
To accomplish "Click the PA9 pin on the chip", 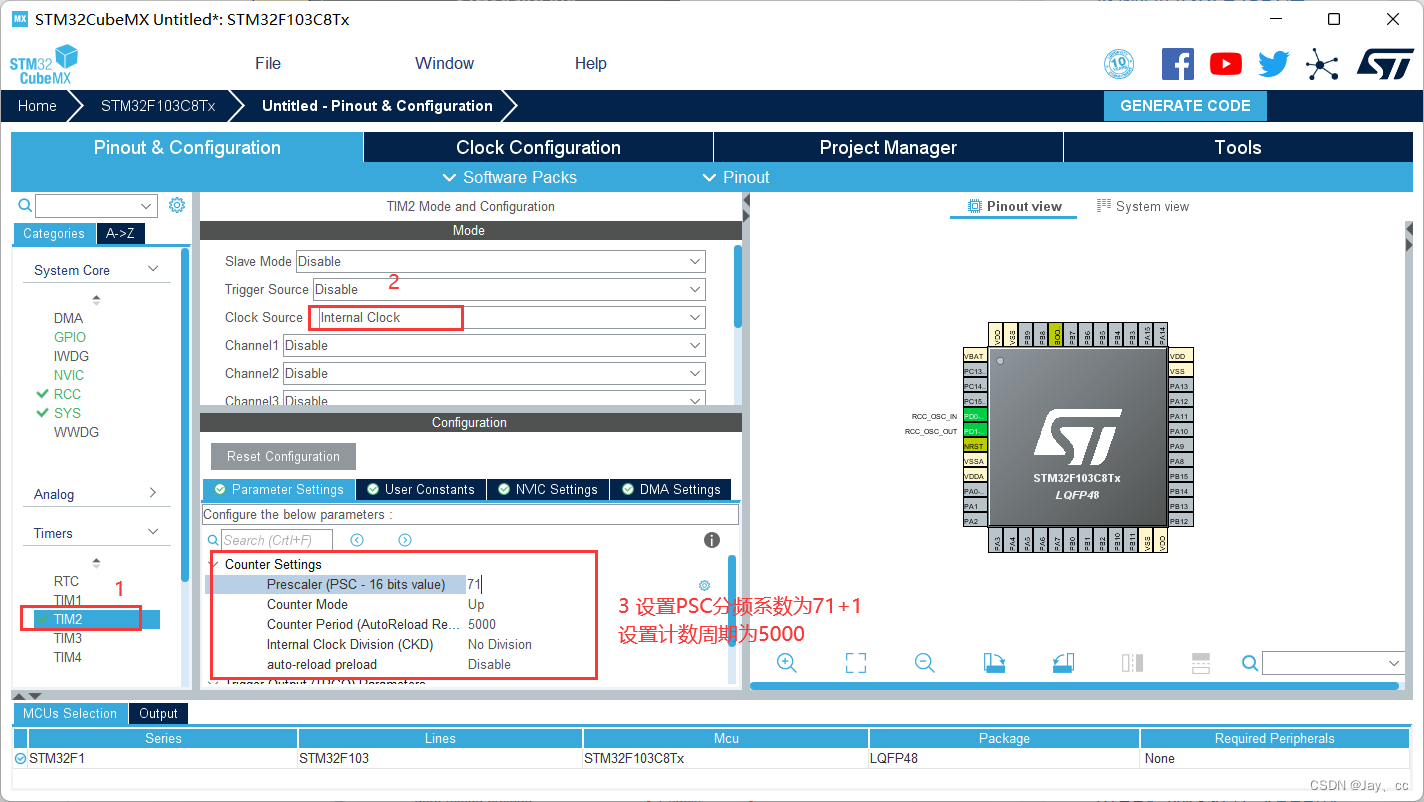I will 1180,446.
